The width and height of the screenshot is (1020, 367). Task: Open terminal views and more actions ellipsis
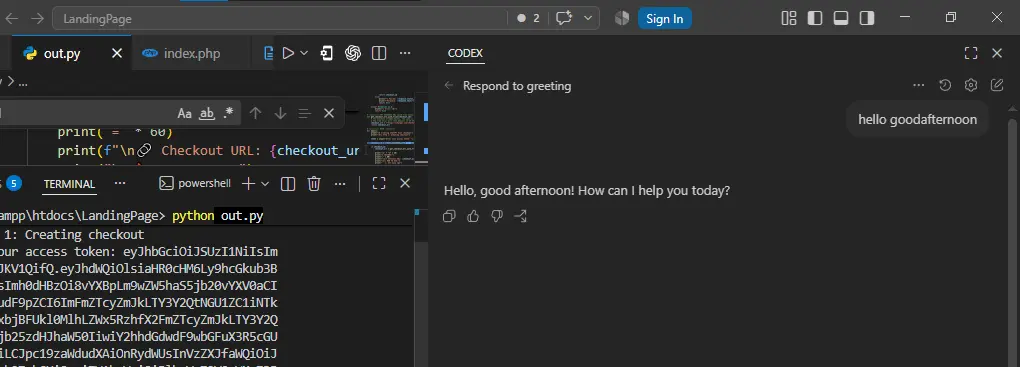click(x=340, y=184)
